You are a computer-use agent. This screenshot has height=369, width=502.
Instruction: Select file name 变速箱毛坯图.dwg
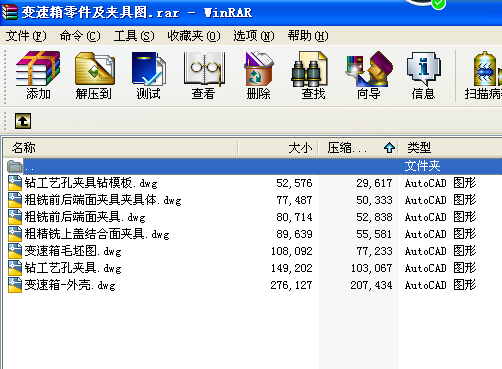click(73, 251)
